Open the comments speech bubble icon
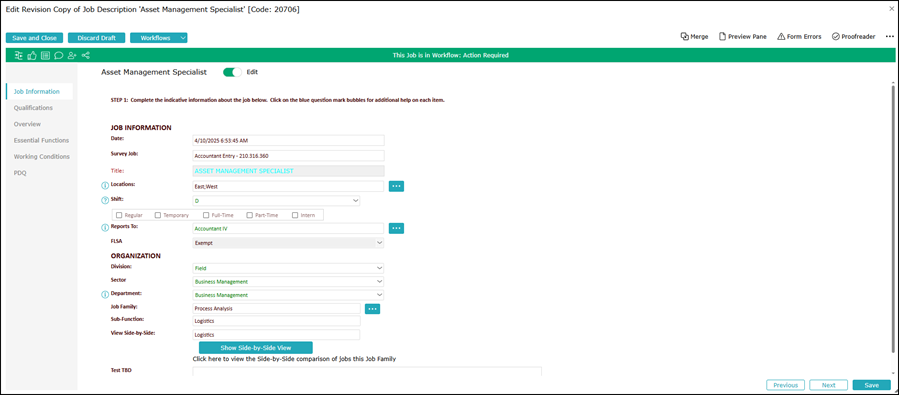The image size is (899, 395). point(58,56)
